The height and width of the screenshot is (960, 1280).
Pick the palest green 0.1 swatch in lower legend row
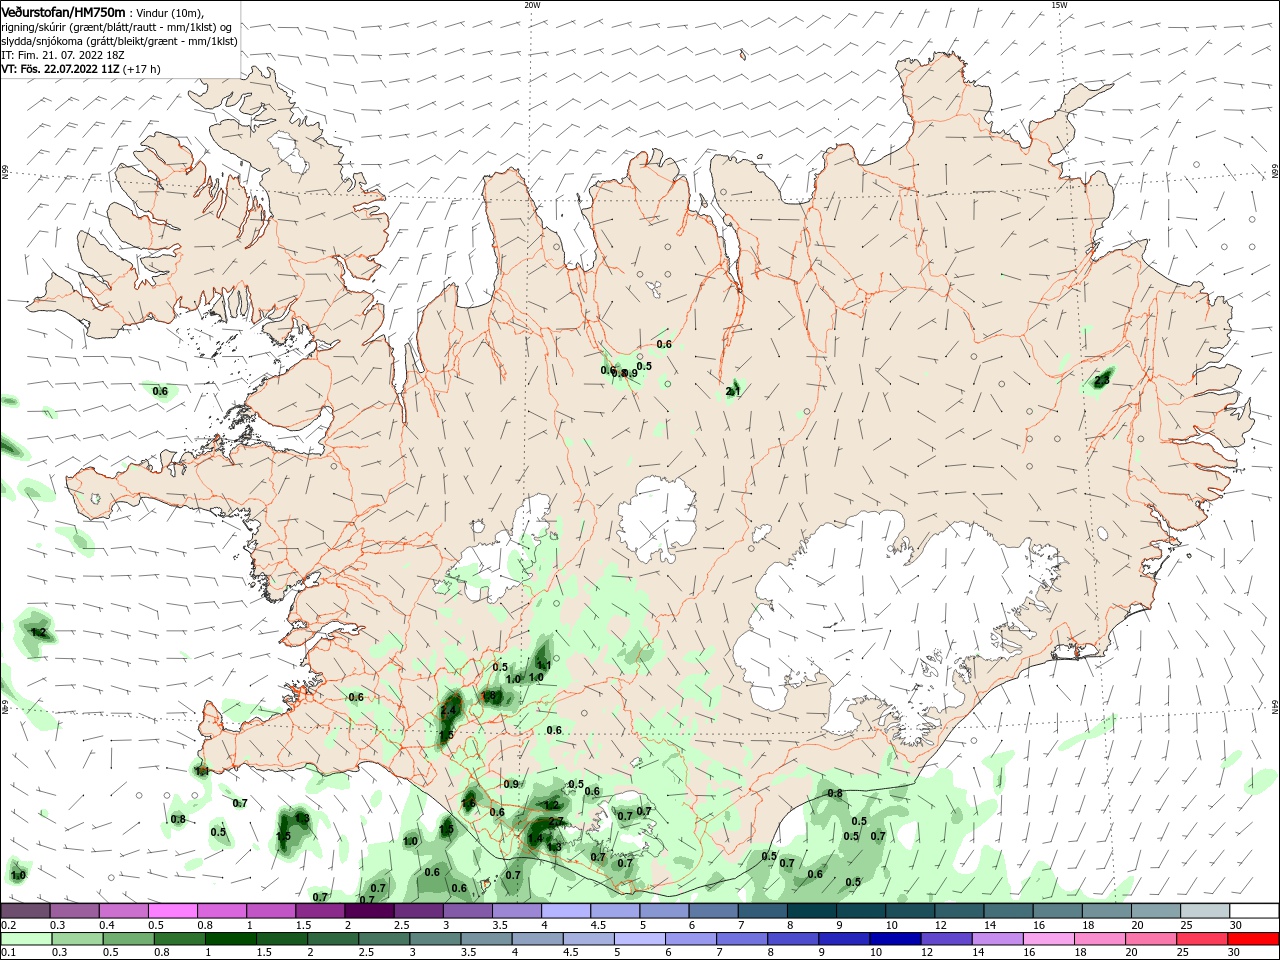[x=27, y=939]
